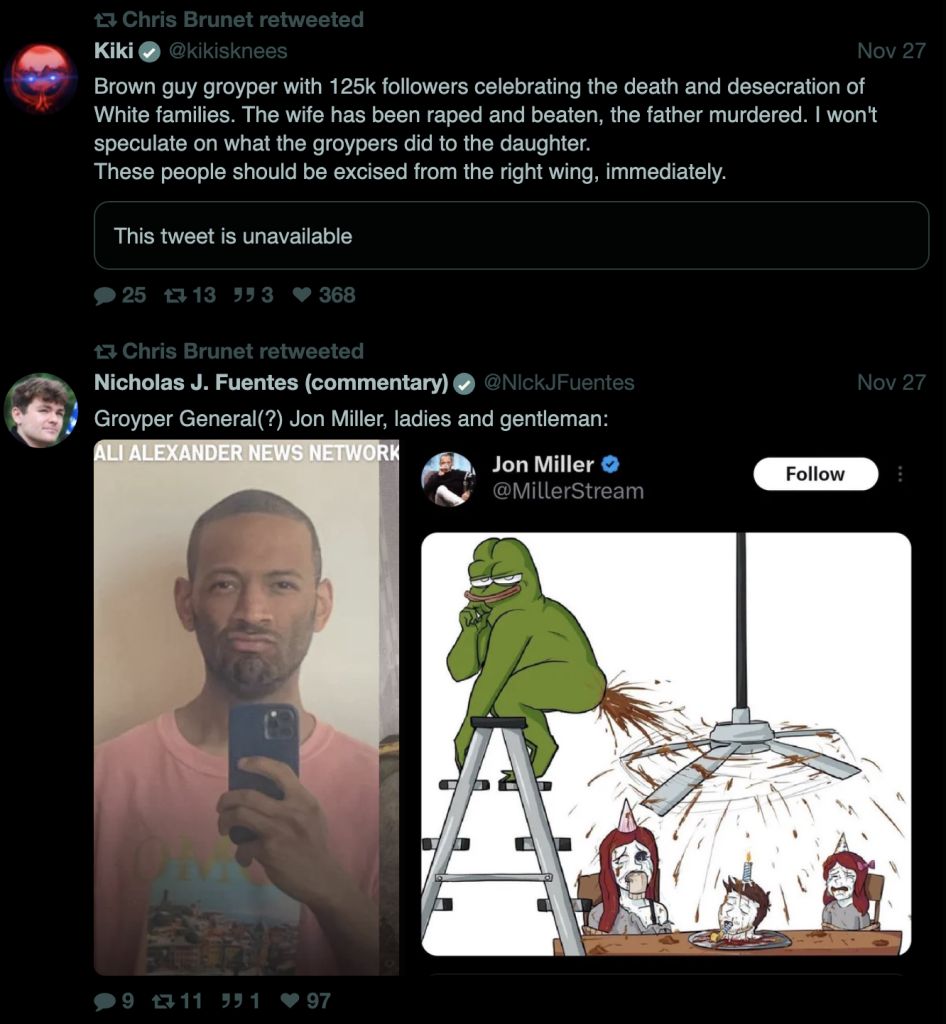Click the reply icon on Kiki's tweet
The width and height of the screenshot is (946, 1024).
(104, 296)
